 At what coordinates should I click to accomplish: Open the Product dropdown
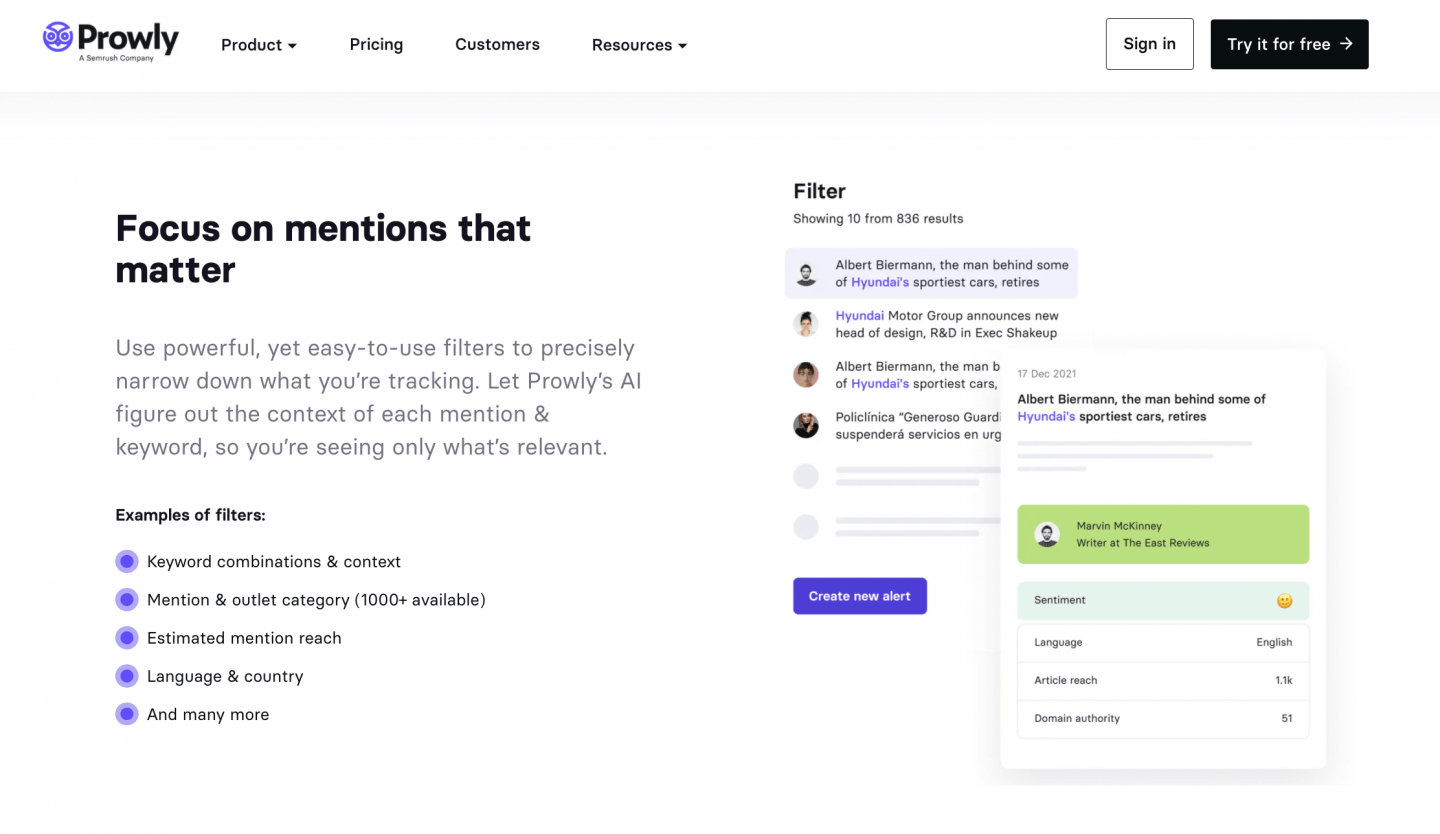pyautogui.click(x=258, y=45)
